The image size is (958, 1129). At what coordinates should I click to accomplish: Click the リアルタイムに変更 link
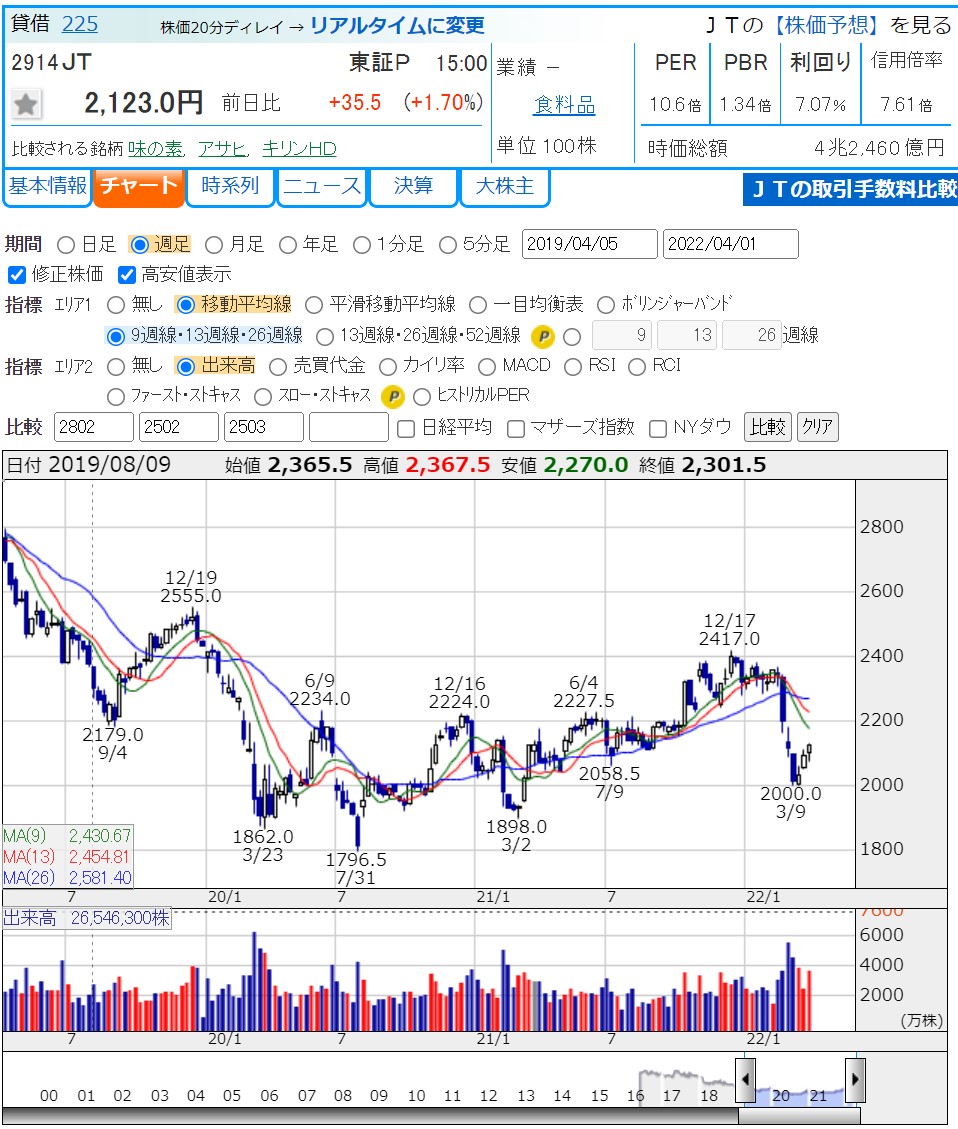pos(397,25)
